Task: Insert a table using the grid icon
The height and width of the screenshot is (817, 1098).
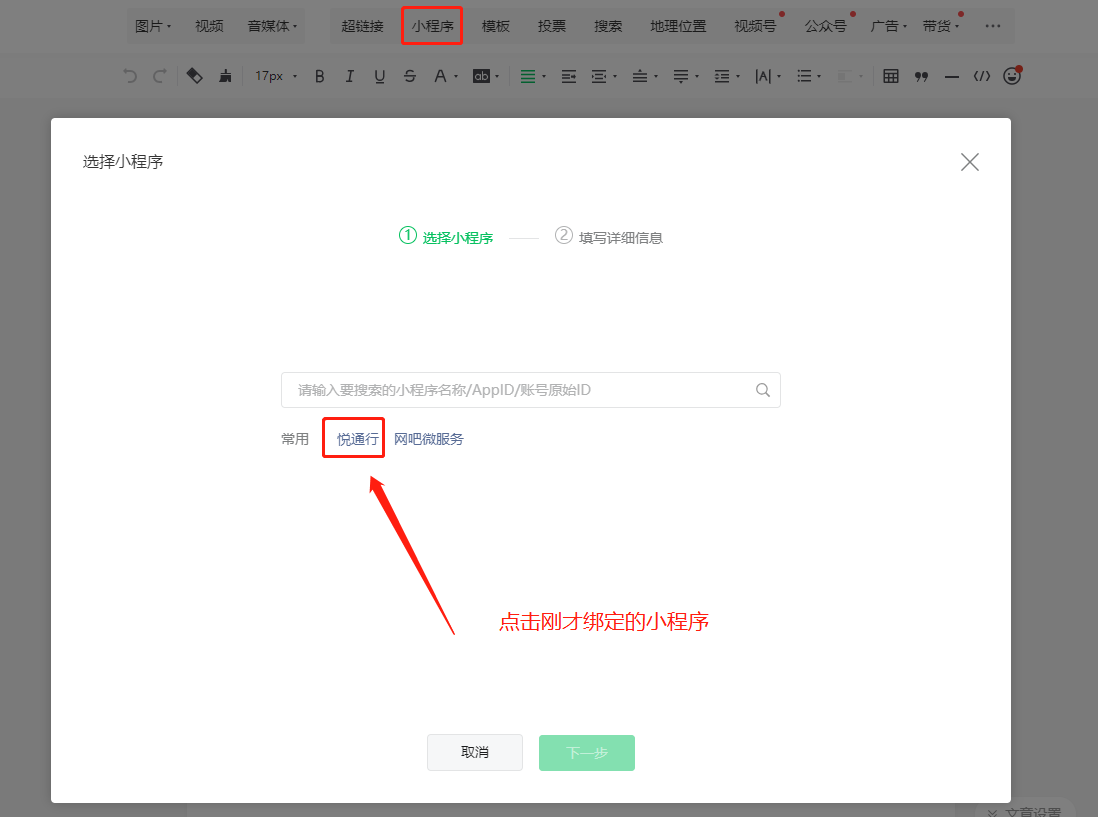Action: pyautogui.click(x=891, y=76)
